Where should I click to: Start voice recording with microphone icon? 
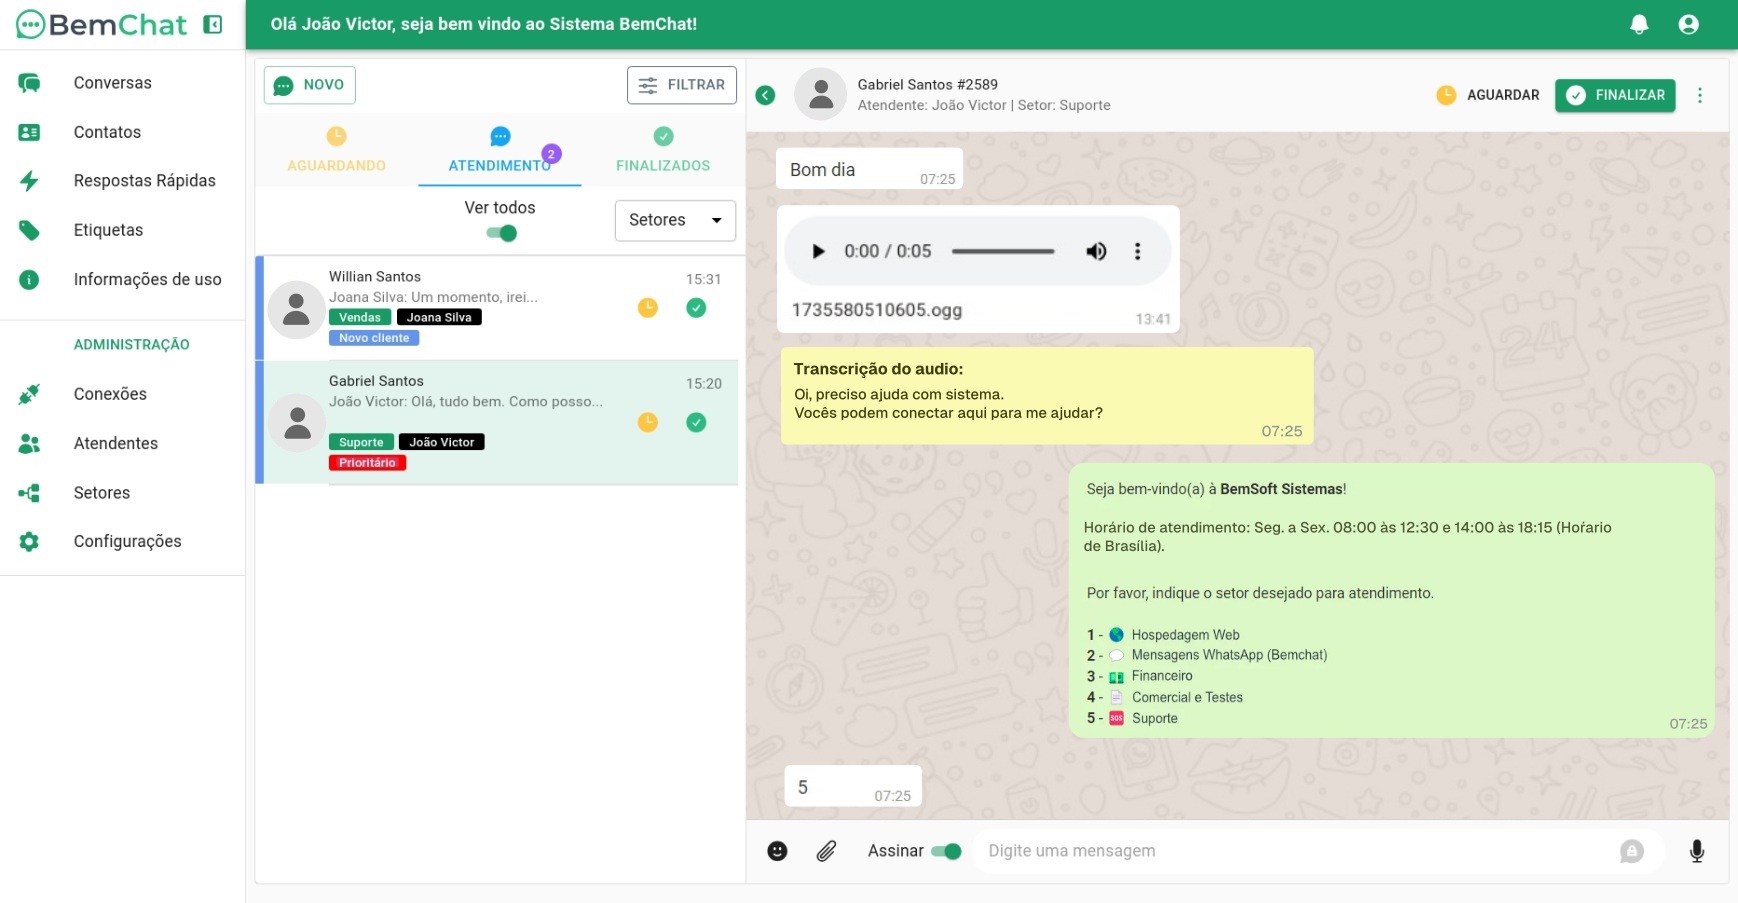[x=1697, y=851]
